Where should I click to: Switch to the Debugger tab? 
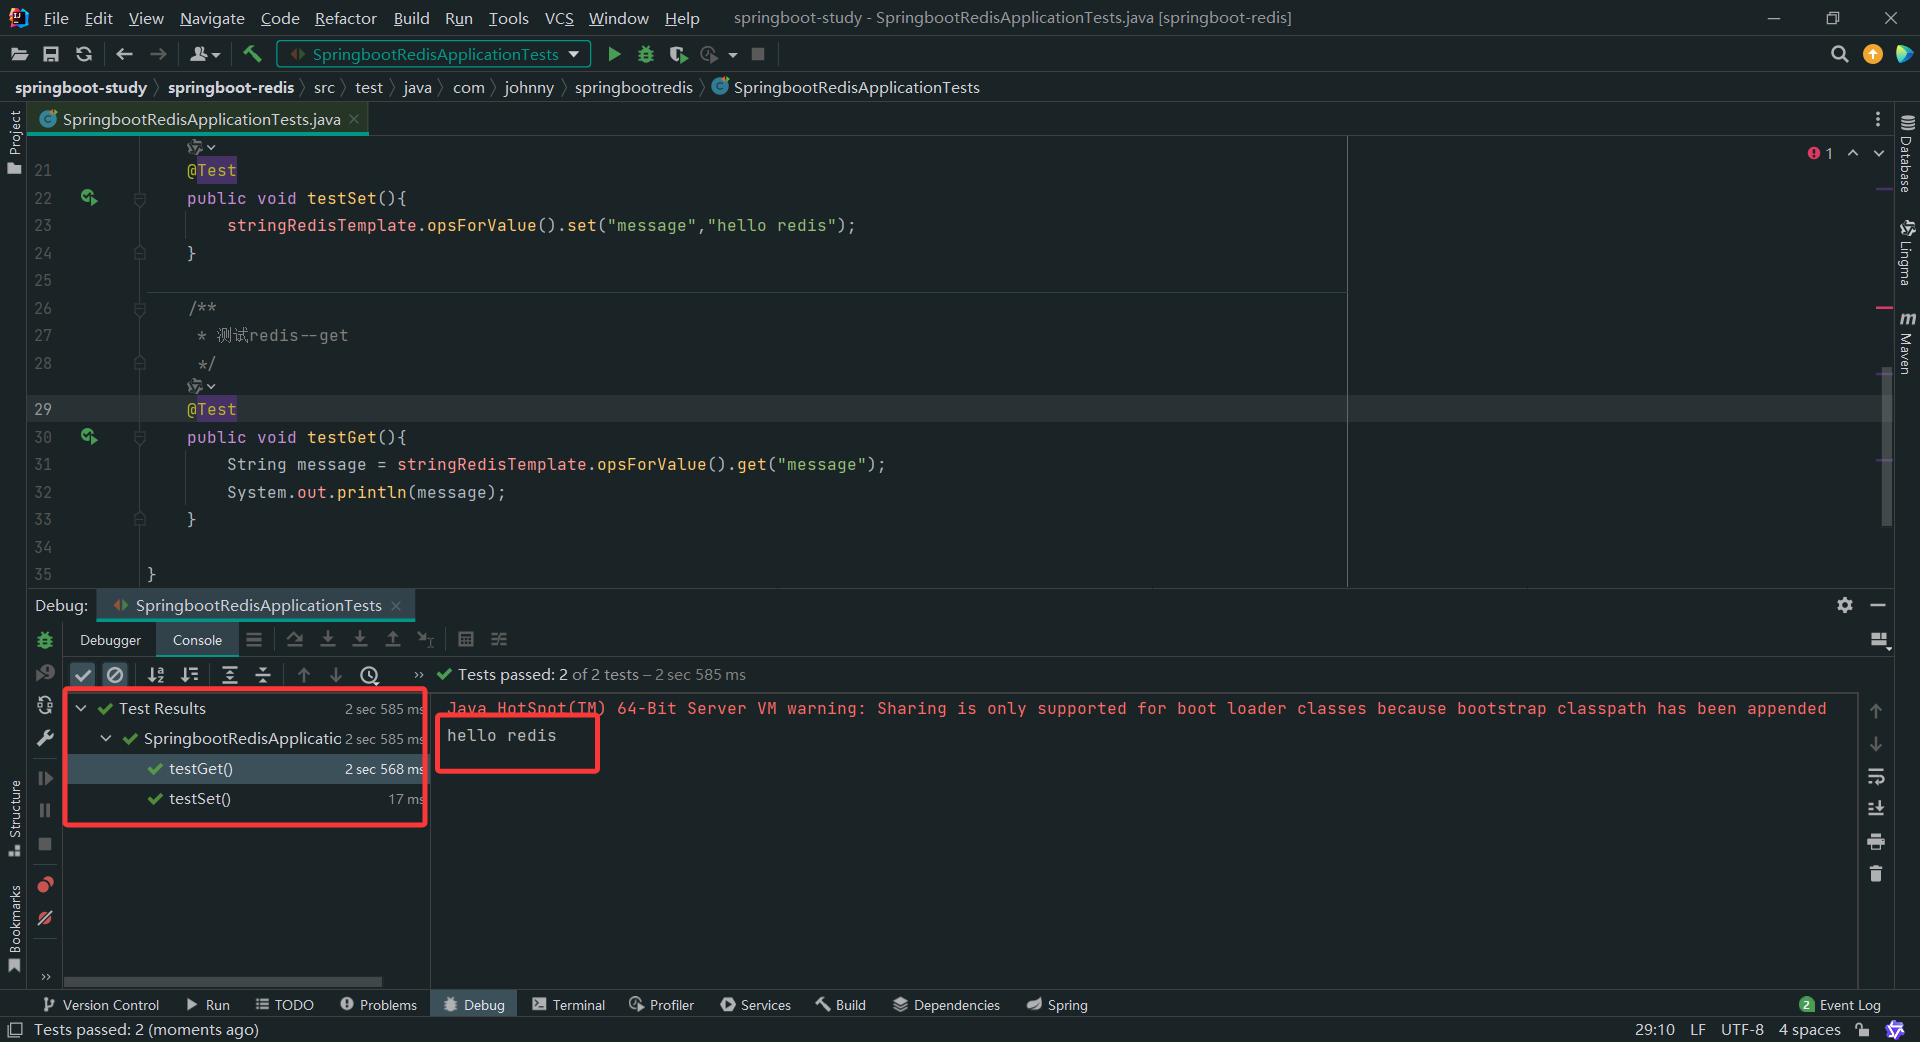point(110,640)
